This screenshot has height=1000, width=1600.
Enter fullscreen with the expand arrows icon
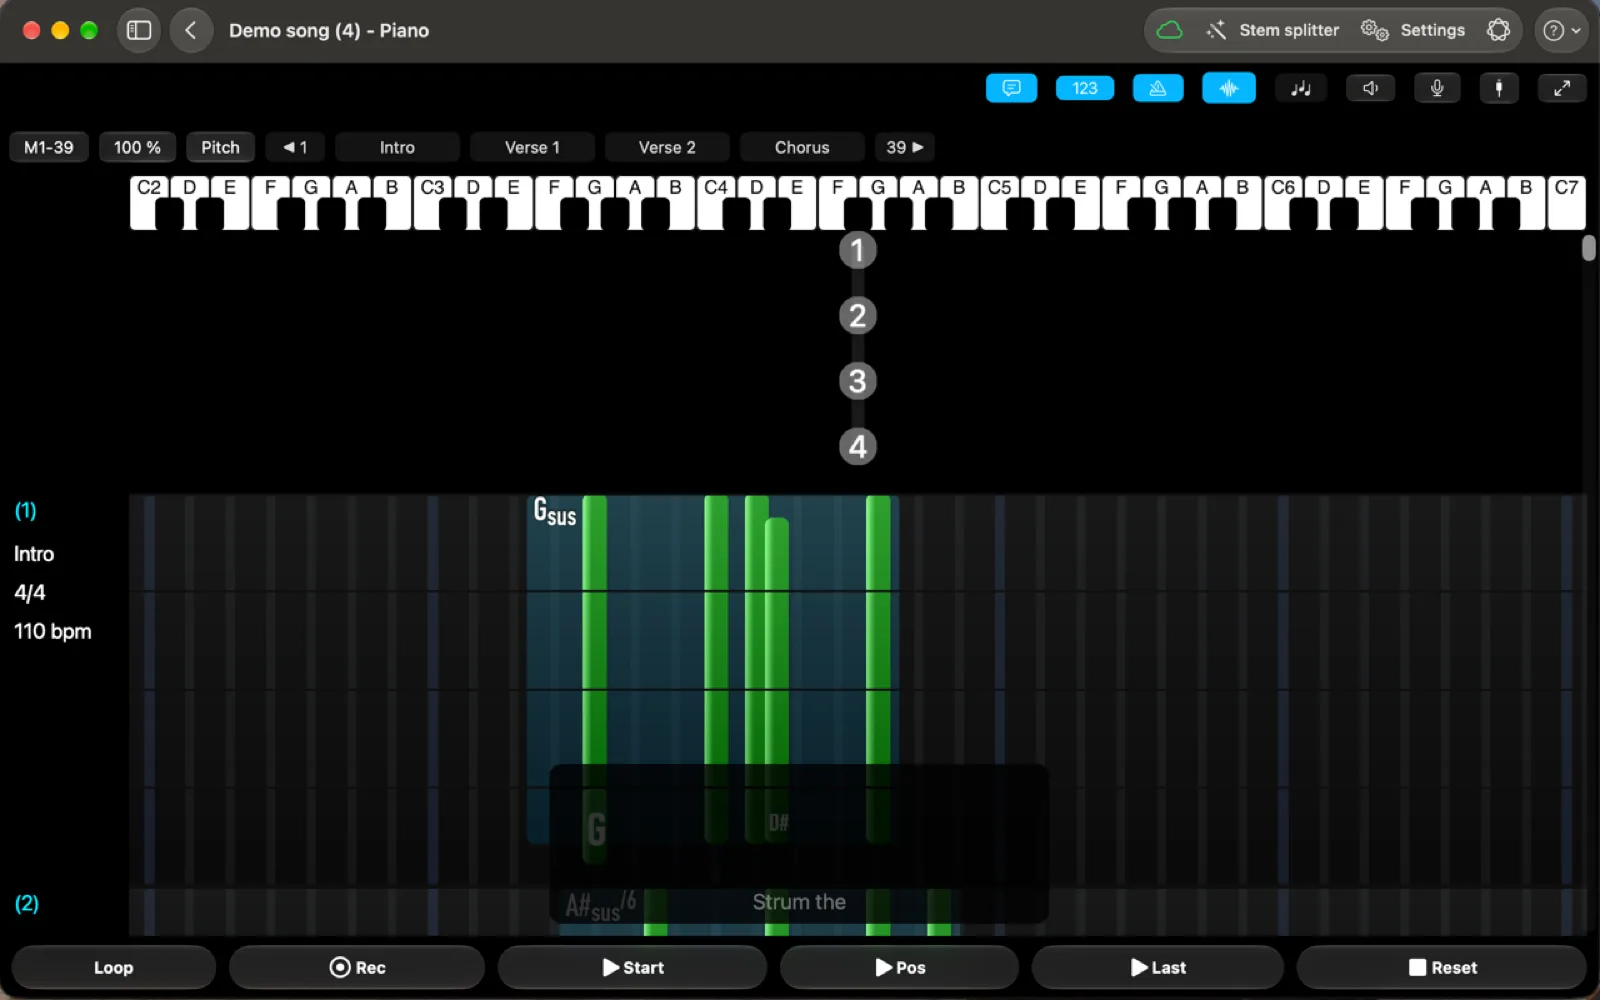[1562, 88]
